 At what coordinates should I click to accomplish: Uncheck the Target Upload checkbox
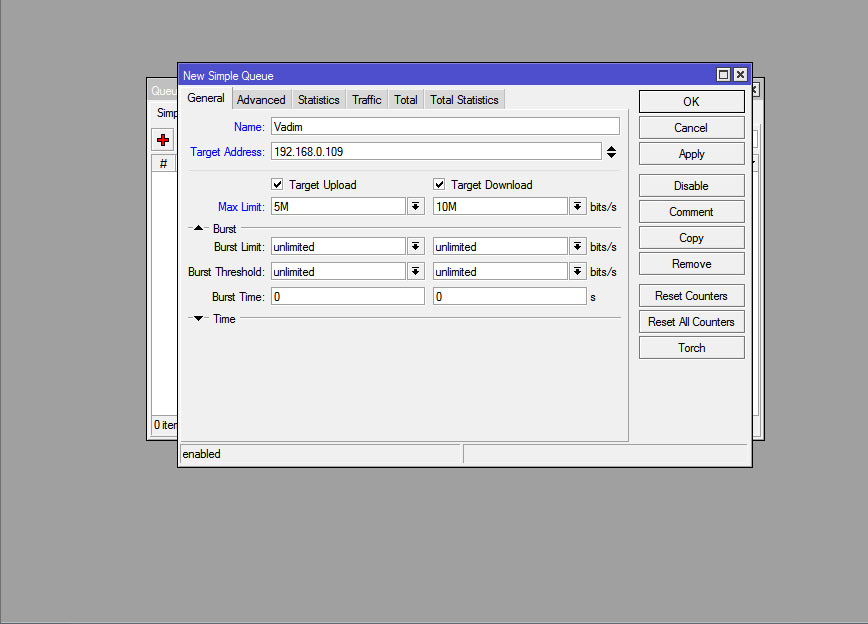(278, 185)
